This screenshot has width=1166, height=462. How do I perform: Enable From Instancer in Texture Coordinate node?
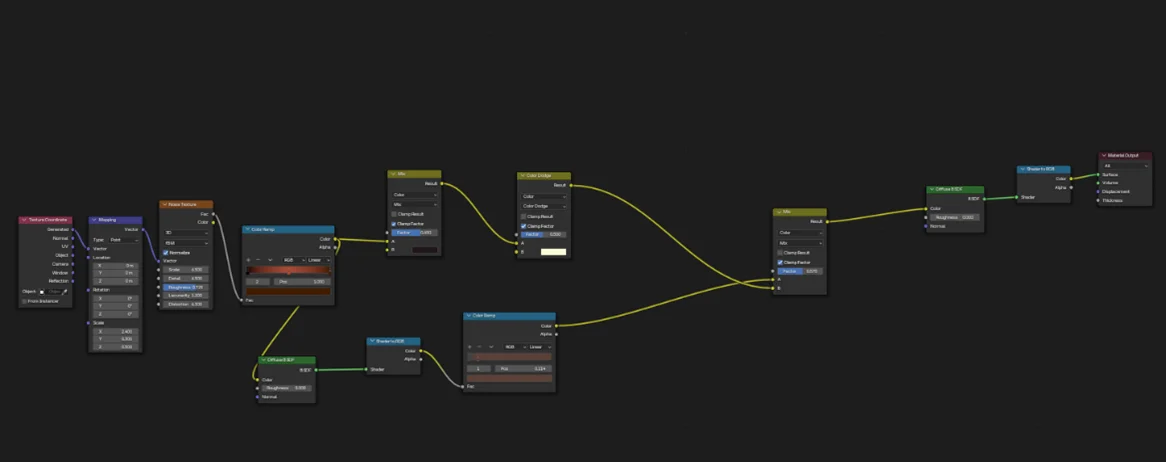(x=24, y=300)
